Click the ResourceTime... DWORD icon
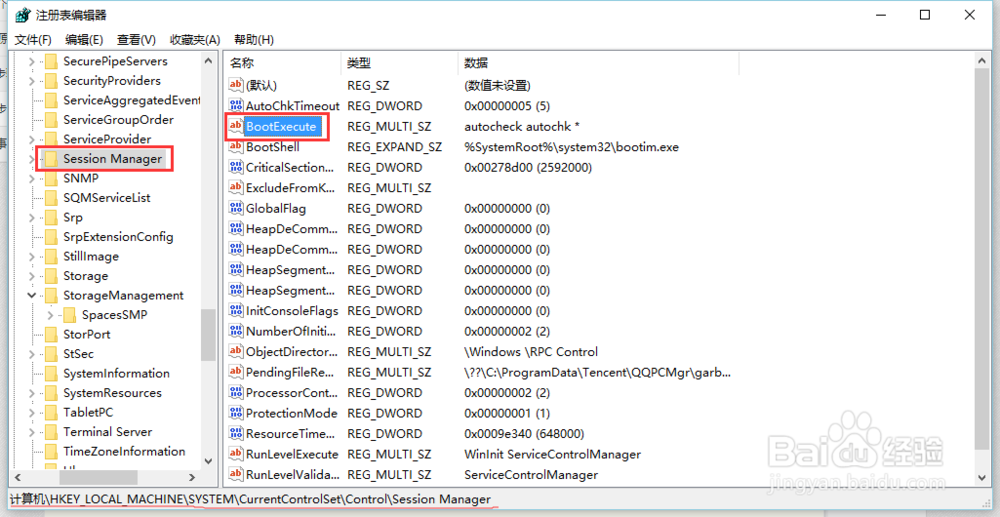Image resolution: width=1000 pixels, height=517 pixels. (x=236, y=433)
